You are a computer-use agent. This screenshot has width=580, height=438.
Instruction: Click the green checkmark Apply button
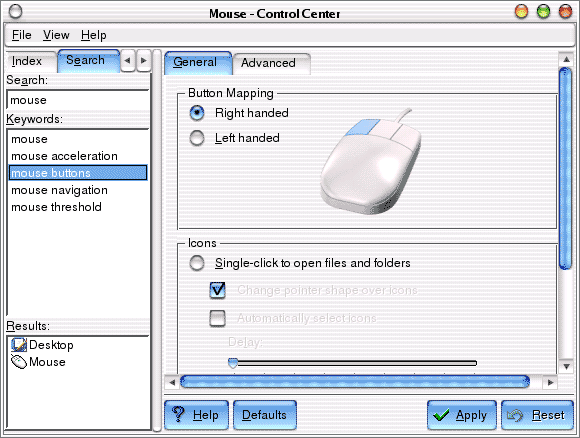[462, 415]
